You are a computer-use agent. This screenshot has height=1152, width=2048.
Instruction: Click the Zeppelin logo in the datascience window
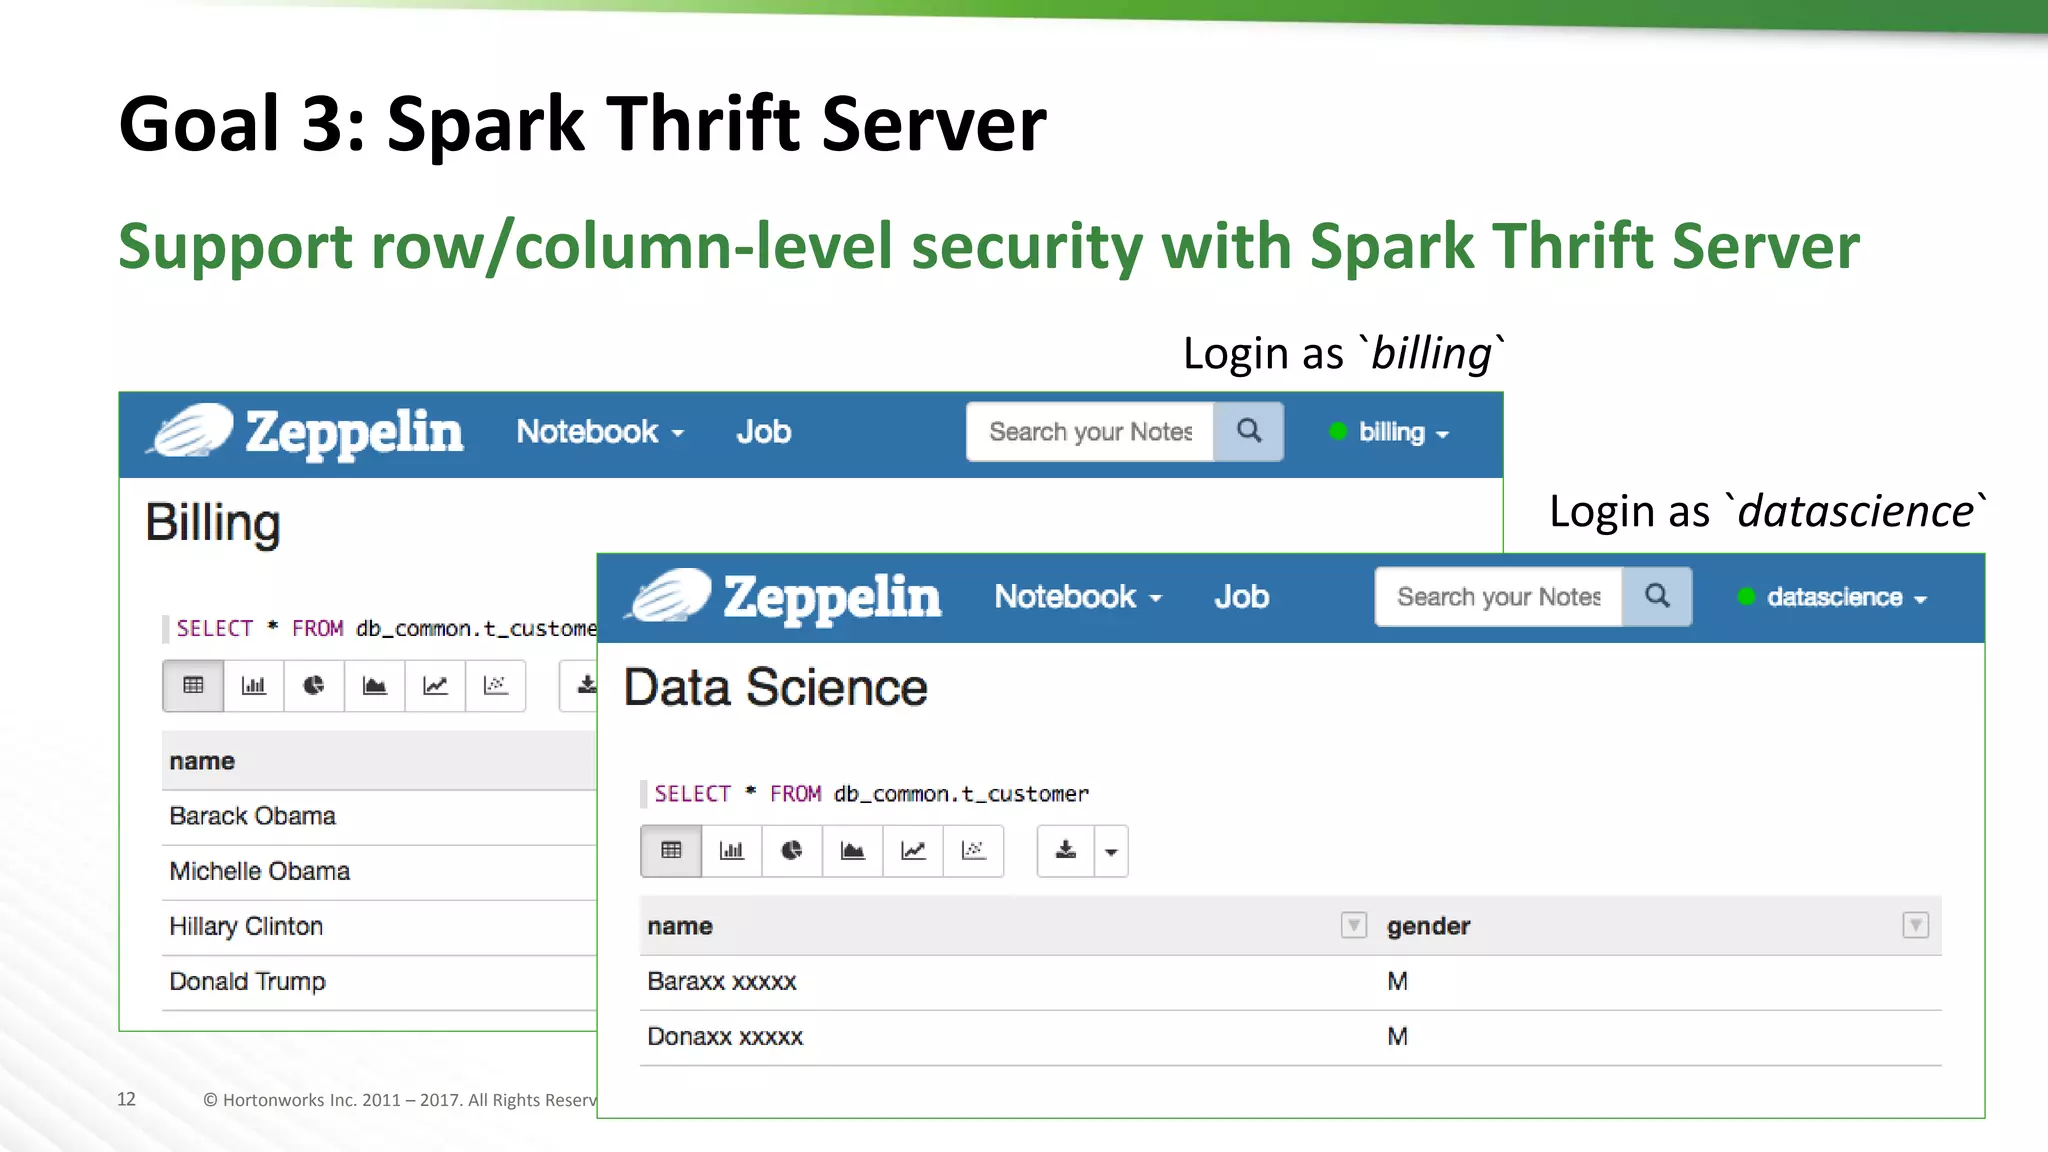point(783,597)
